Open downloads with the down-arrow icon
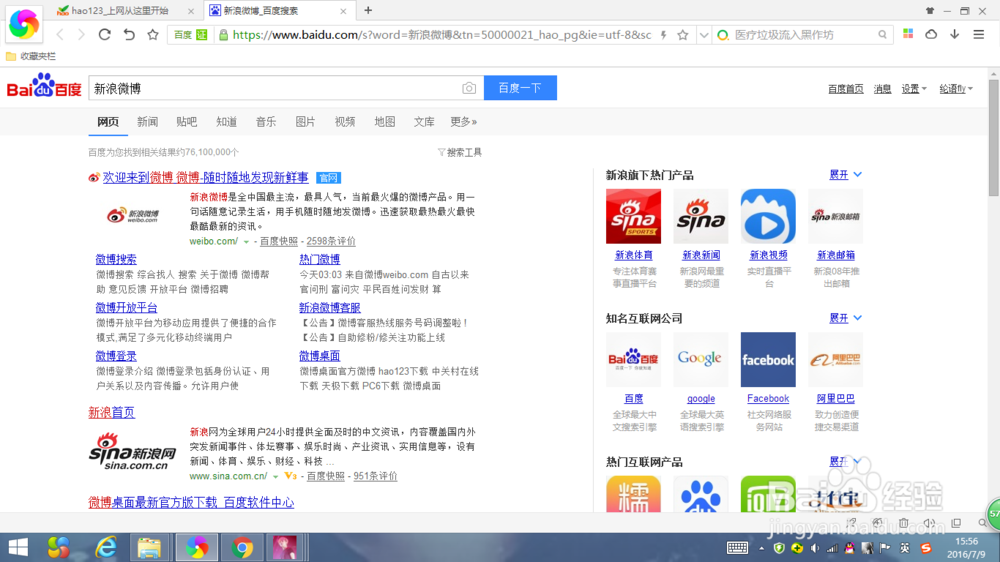Screen dimensions: 1000x562 tap(955, 34)
